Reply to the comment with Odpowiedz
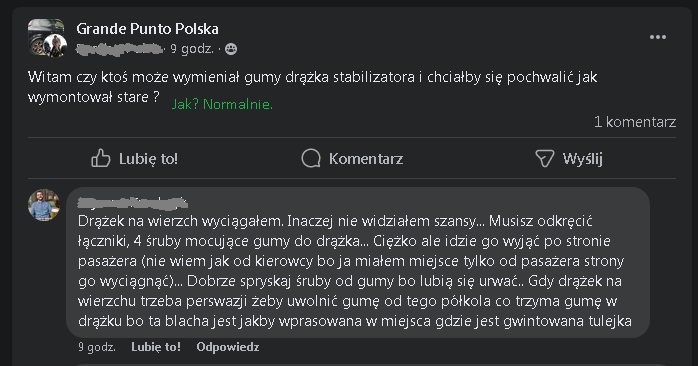This screenshot has width=698, height=366. click(227, 347)
